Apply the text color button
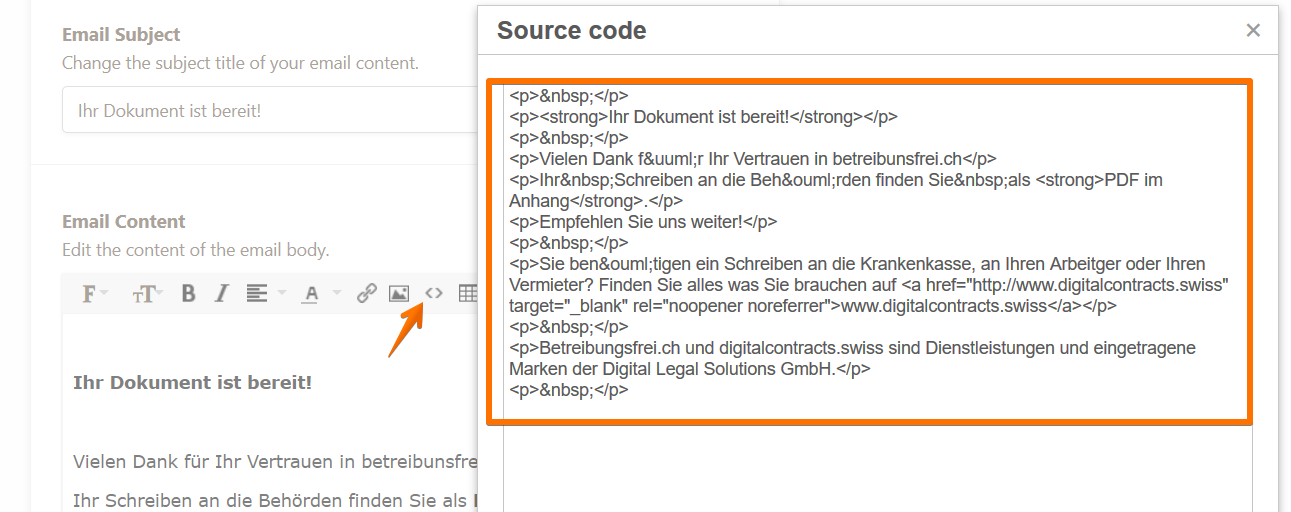 pos(311,294)
